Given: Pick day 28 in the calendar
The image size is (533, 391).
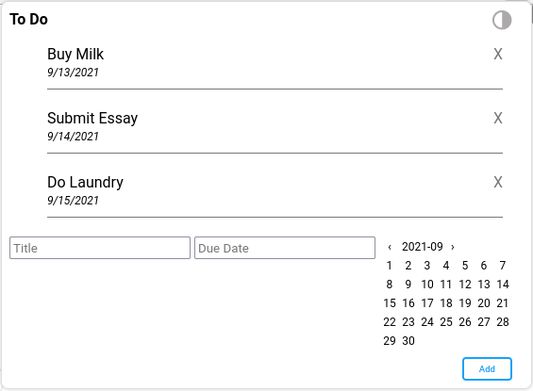Looking at the screenshot, I should pyautogui.click(x=503, y=322).
